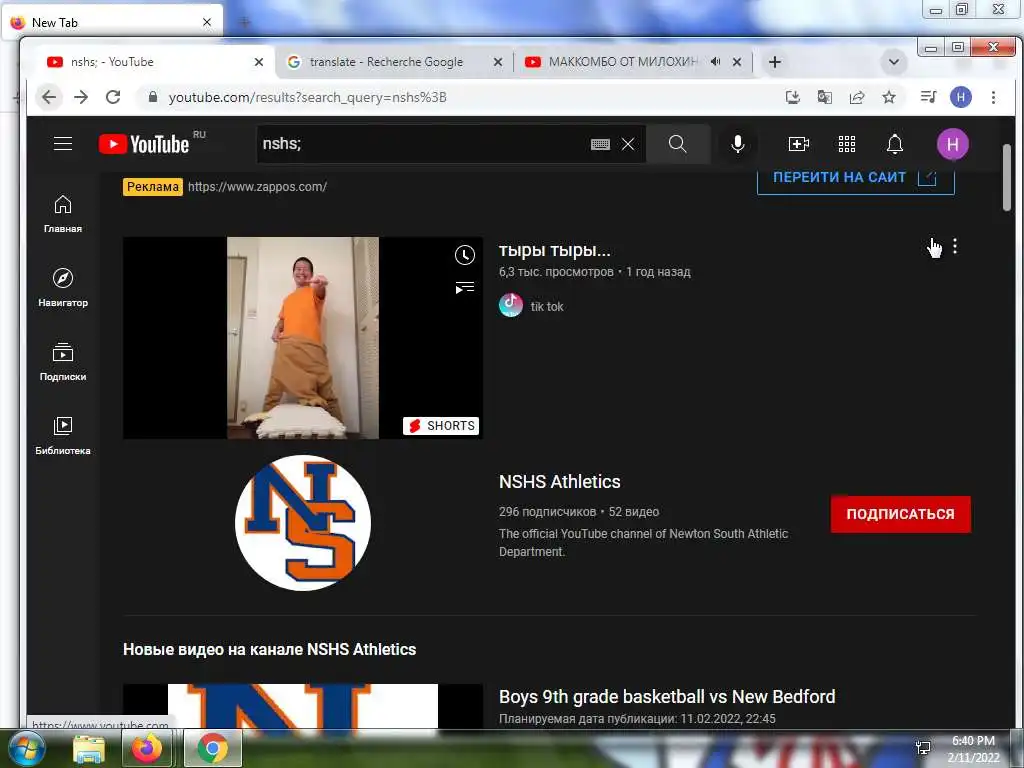The image size is (1024, 768).
Task: Open three-dot menu for тыры тыры video
Action: pyautogui.click(x=955, y=246)
